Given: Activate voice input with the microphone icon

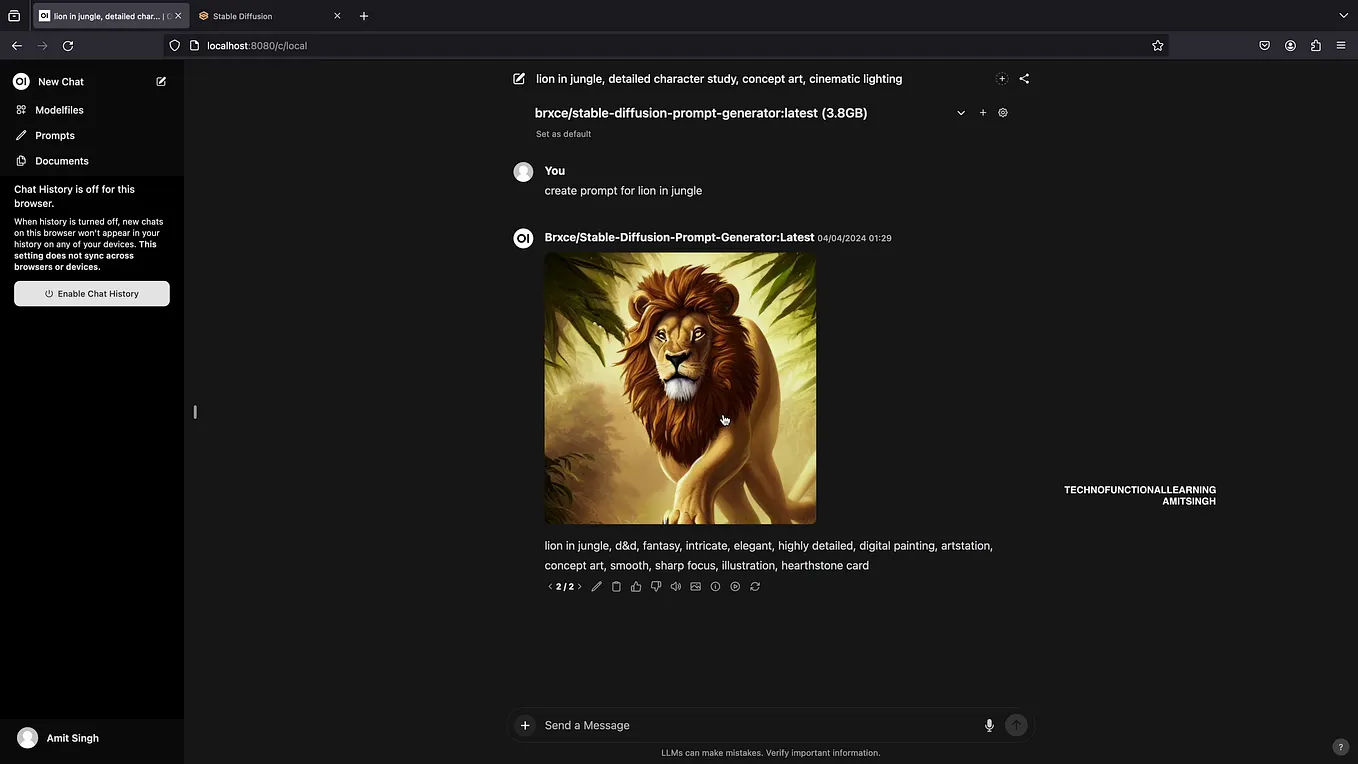Looking at the screenshot, I should click(989, 725).
